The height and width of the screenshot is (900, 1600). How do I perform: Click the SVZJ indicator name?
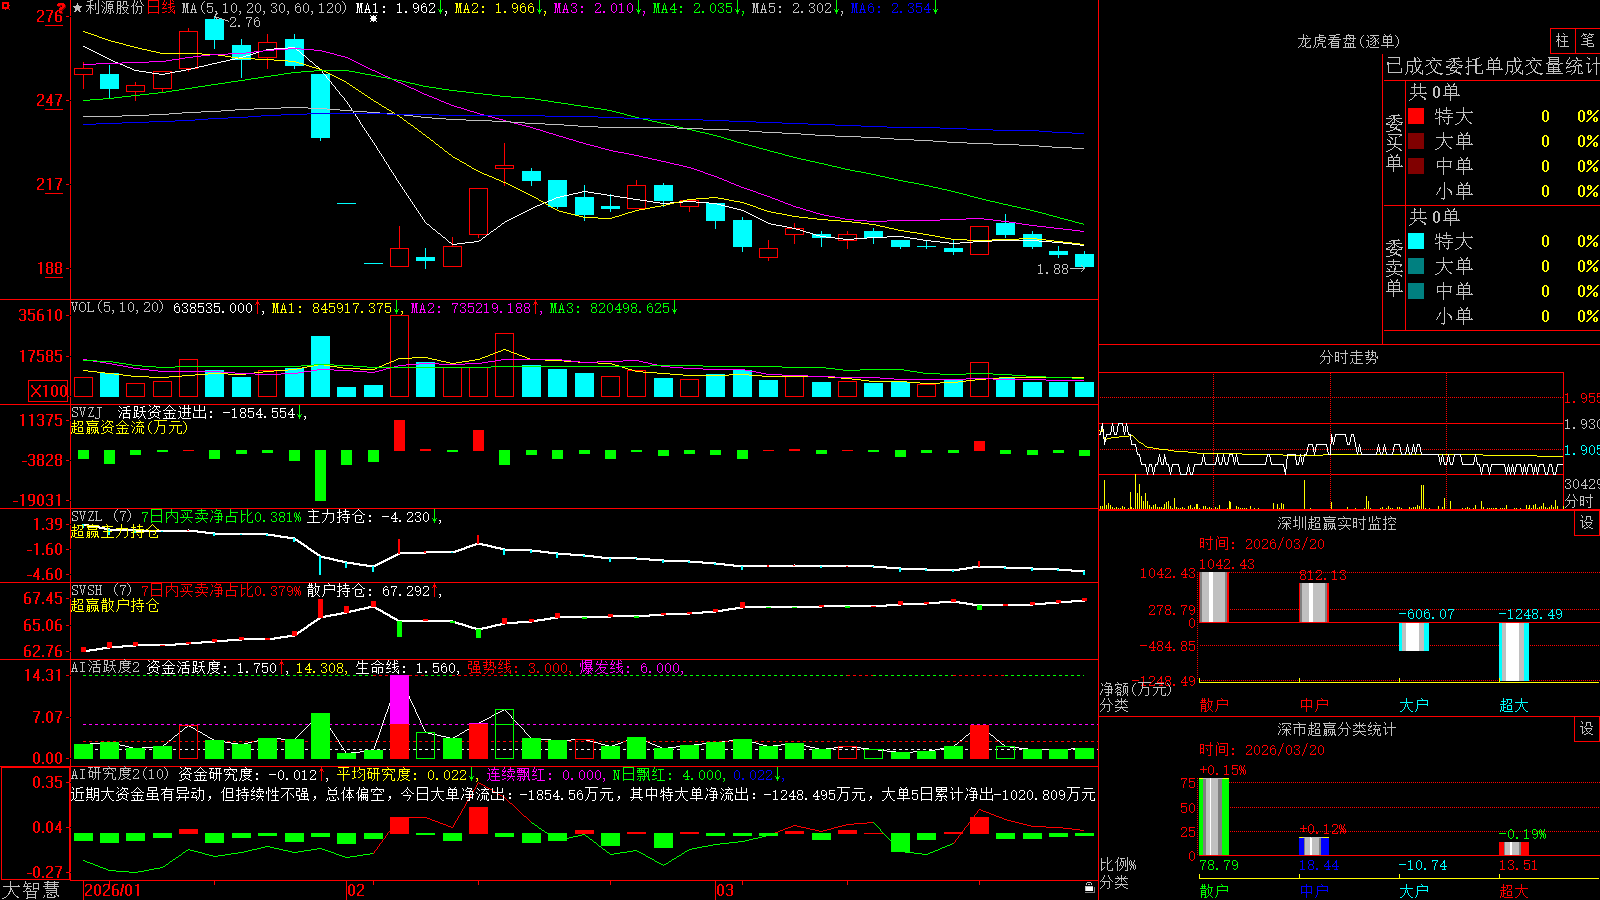click(87, 413)
